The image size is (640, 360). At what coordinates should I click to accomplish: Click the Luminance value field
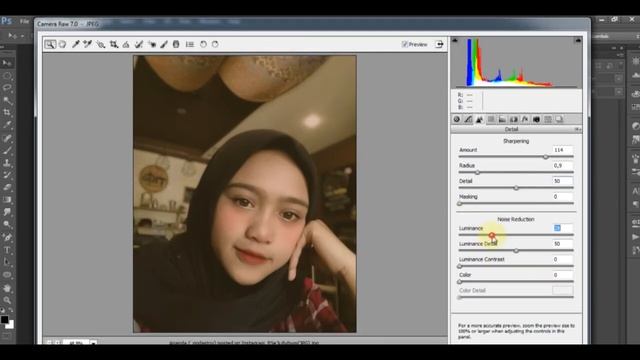(562, 228)
